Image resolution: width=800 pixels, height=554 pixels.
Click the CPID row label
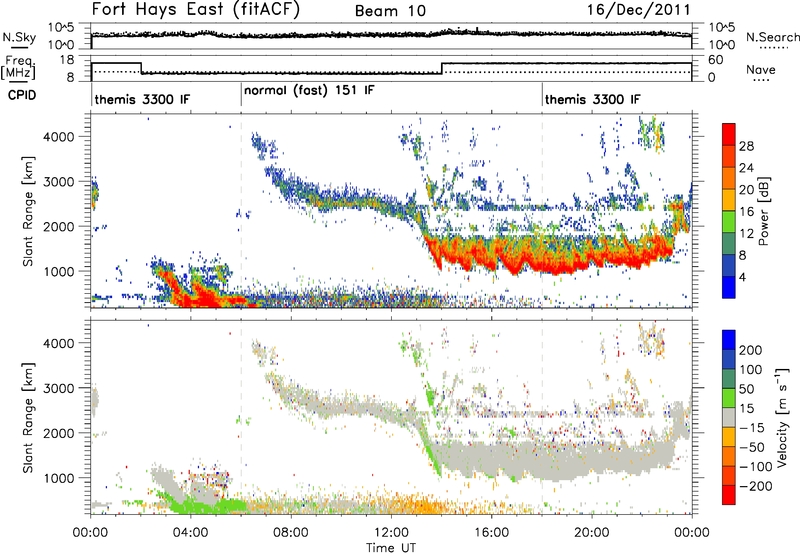point(22,95)
